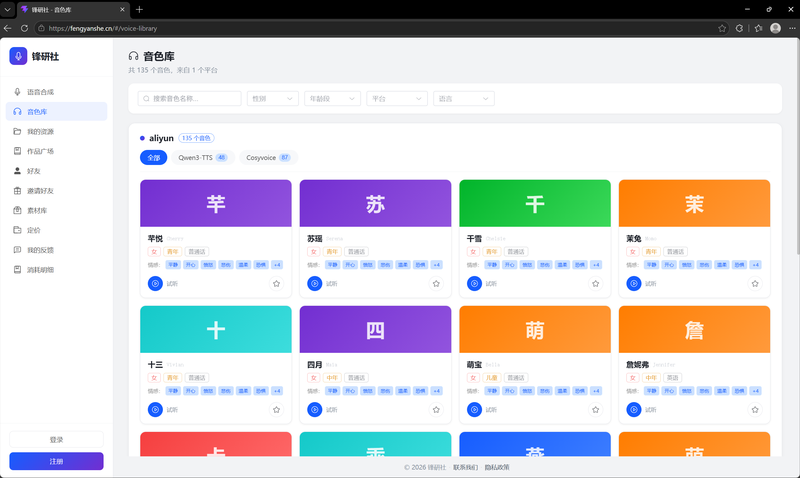Favorite the 茉兔 voice with its star
800x478 pixels.
point(755,283)
